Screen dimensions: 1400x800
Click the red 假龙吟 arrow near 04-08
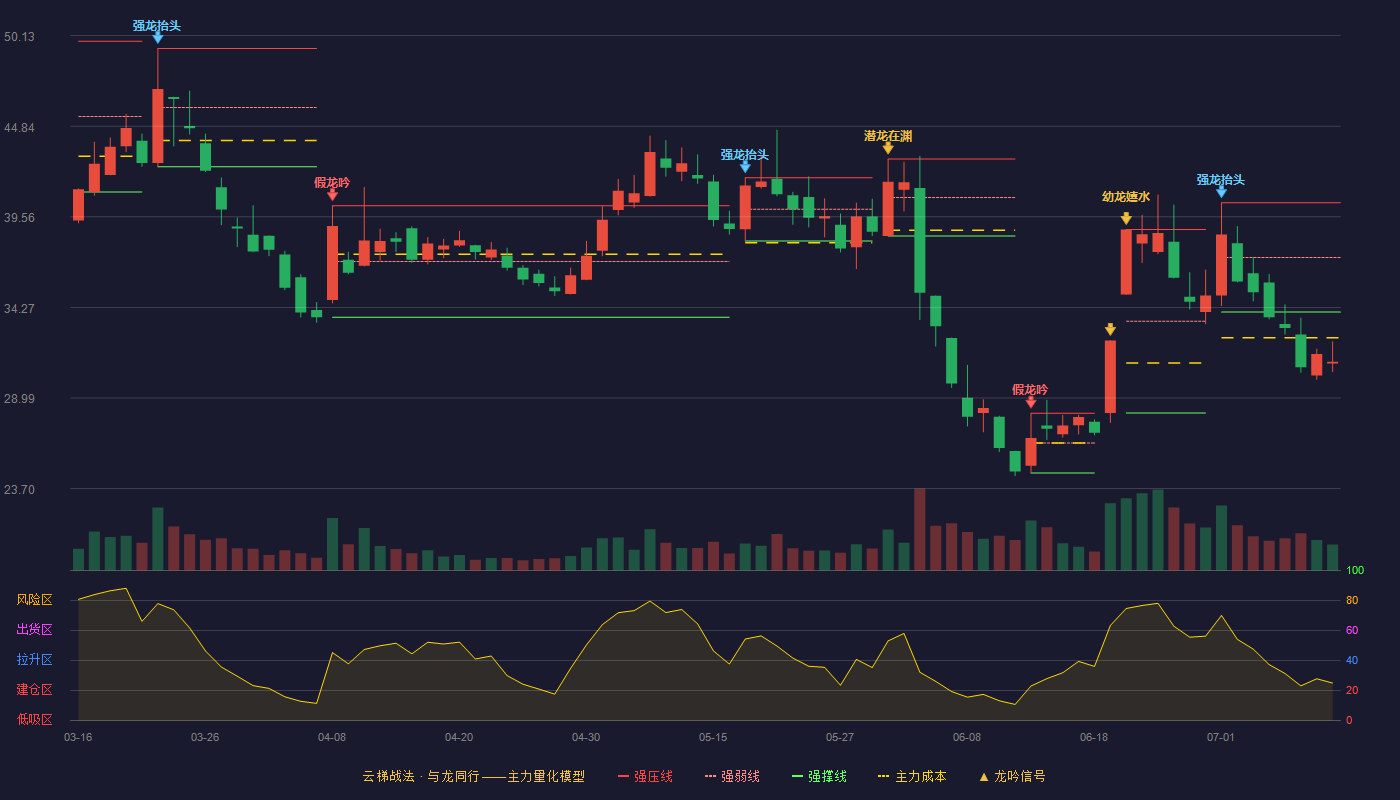click(x=332, y=195)
